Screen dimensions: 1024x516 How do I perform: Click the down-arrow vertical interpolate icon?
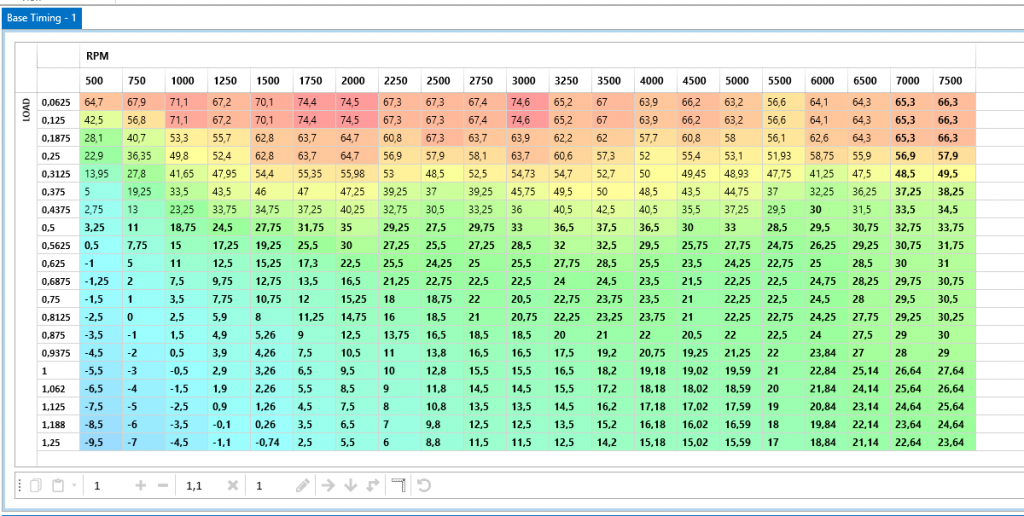[351, 486]
